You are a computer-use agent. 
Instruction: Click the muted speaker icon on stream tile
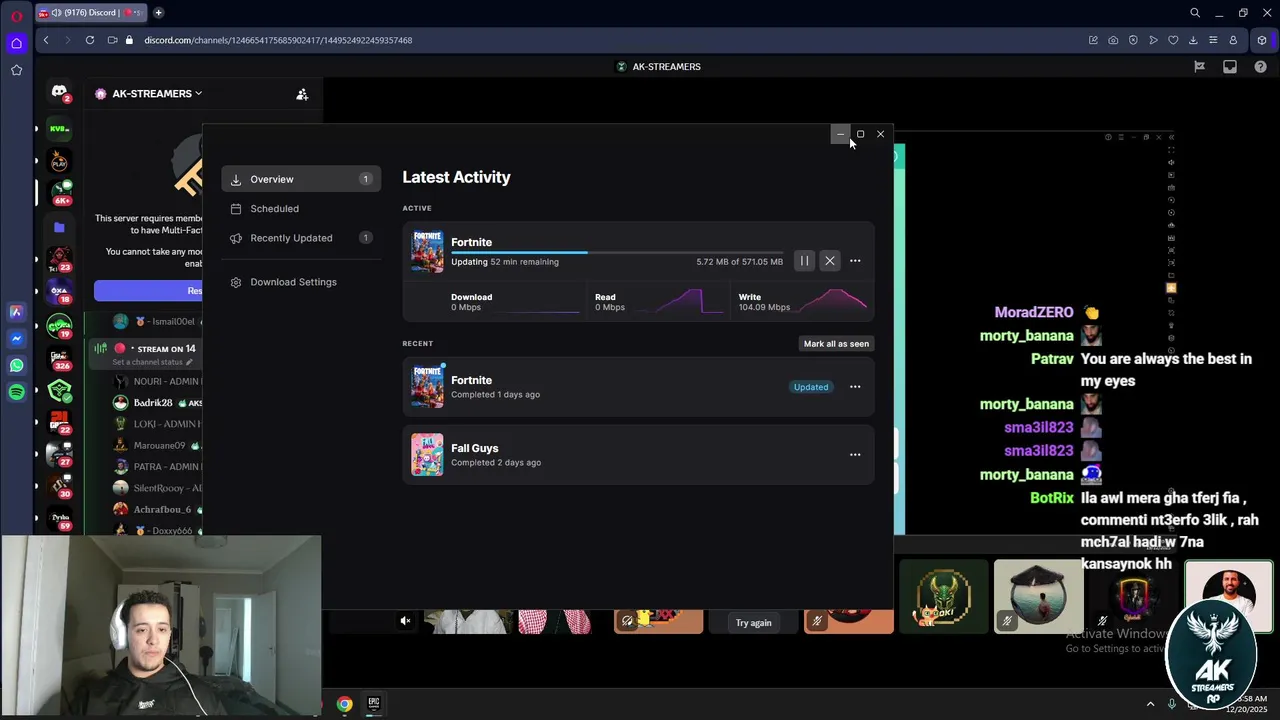pyautogui.click(x=405, y=621)
